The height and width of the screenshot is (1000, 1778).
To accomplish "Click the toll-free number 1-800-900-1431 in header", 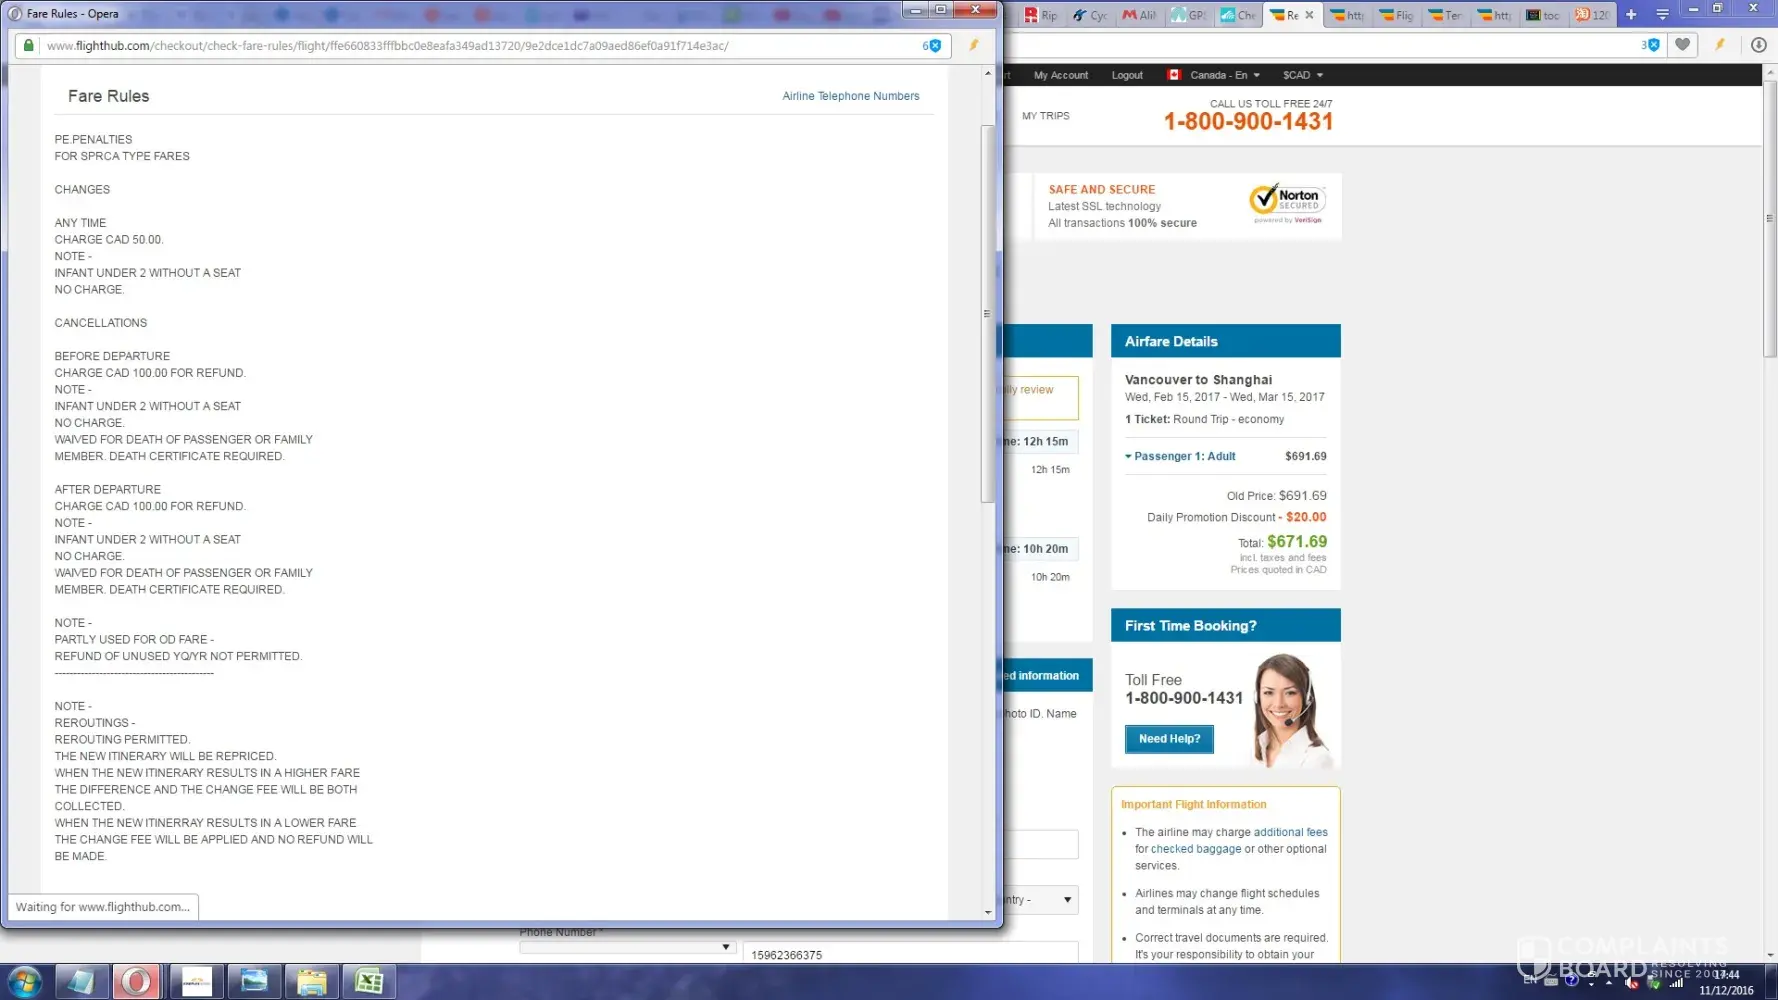I will 1248,121.
